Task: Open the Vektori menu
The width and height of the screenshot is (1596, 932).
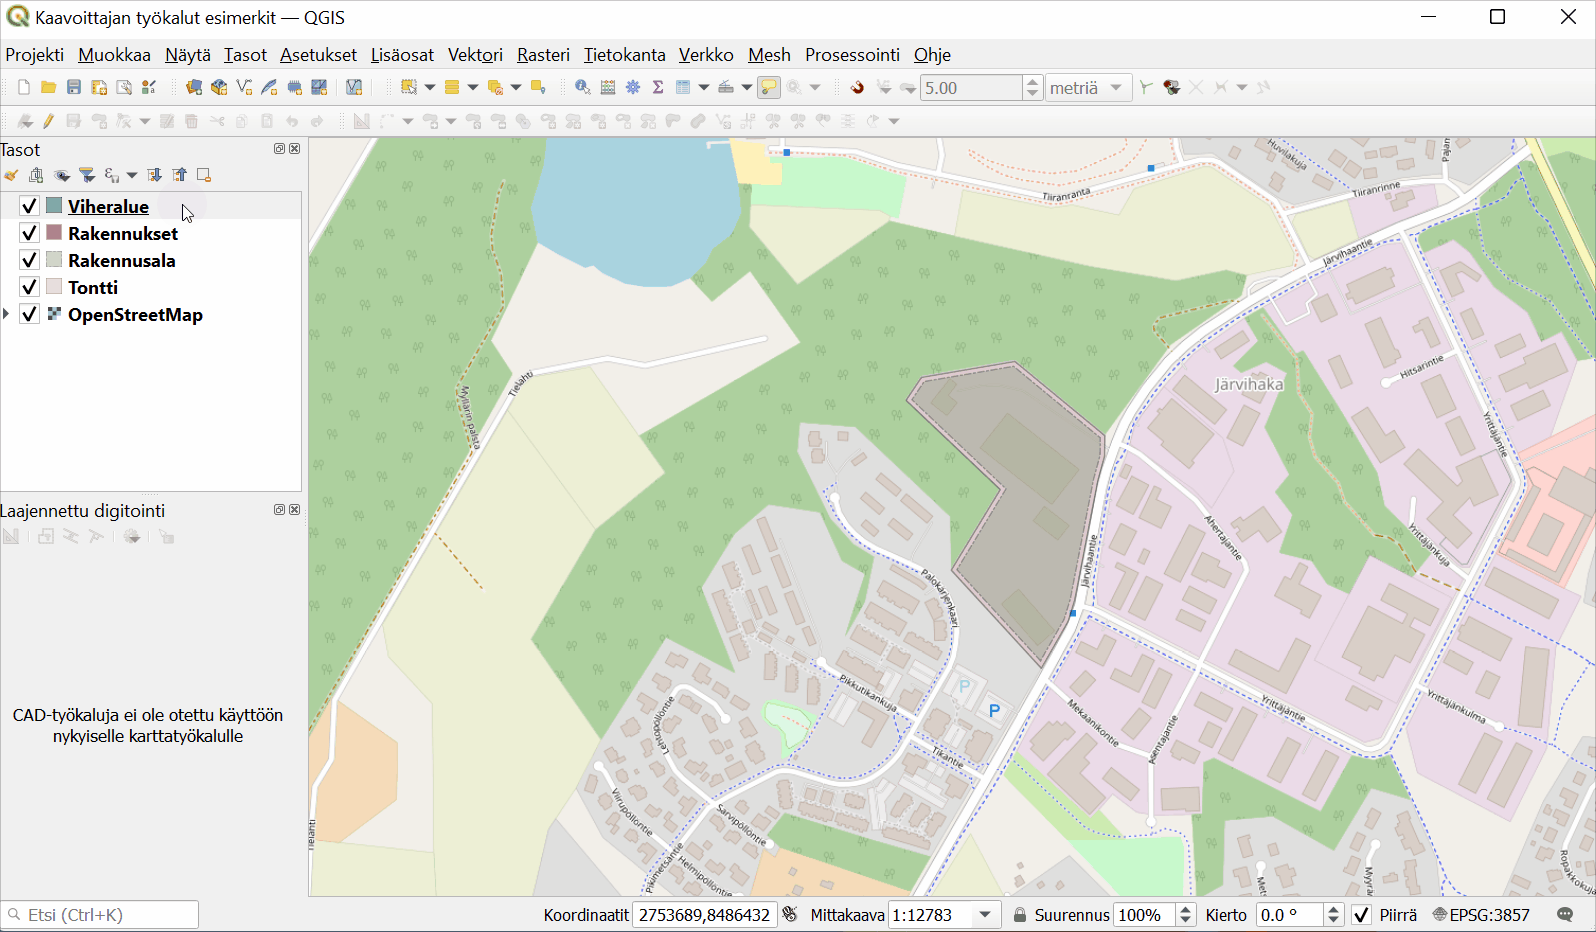Action: pos(475,55)
